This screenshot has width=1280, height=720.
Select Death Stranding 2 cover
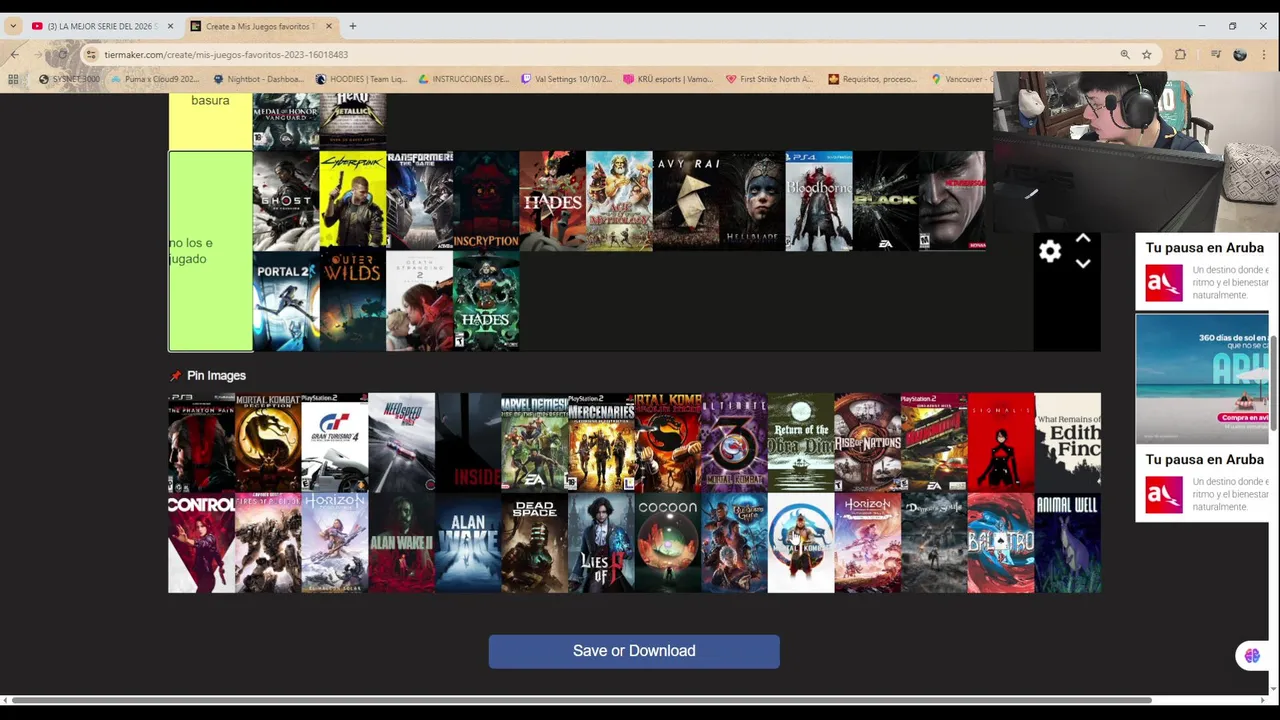(x=419, y=301)
